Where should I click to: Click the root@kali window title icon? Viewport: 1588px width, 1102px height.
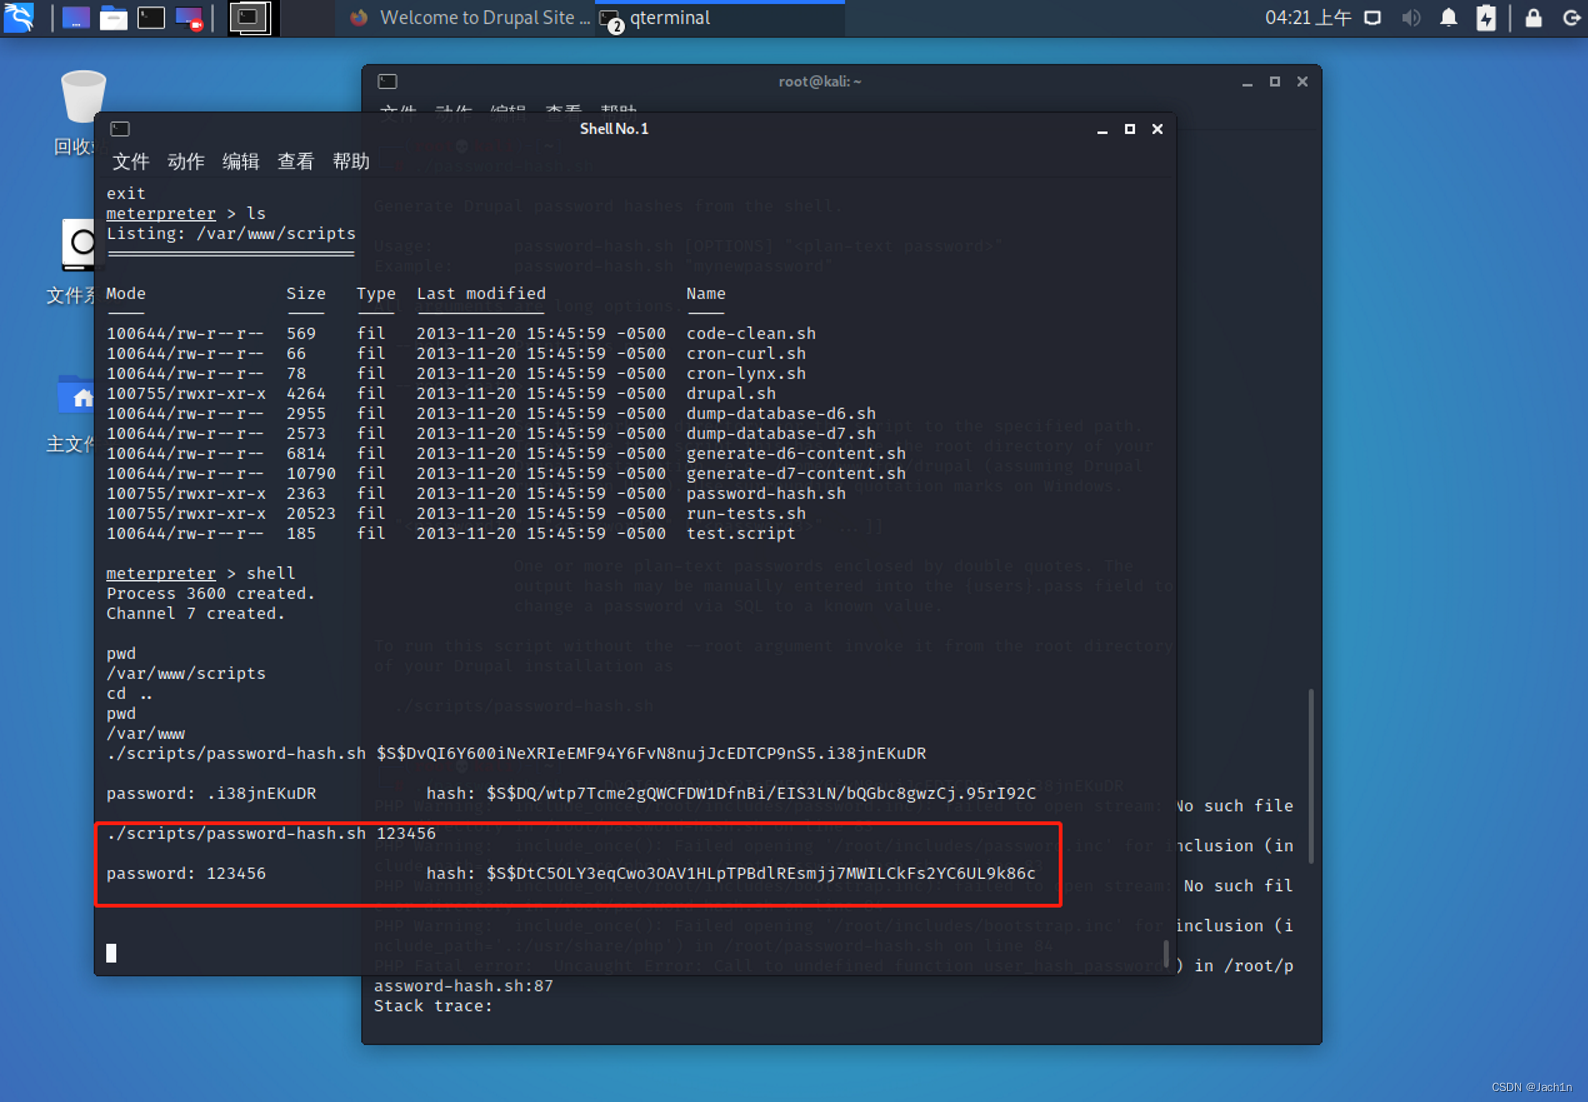(x=388, y=81)
